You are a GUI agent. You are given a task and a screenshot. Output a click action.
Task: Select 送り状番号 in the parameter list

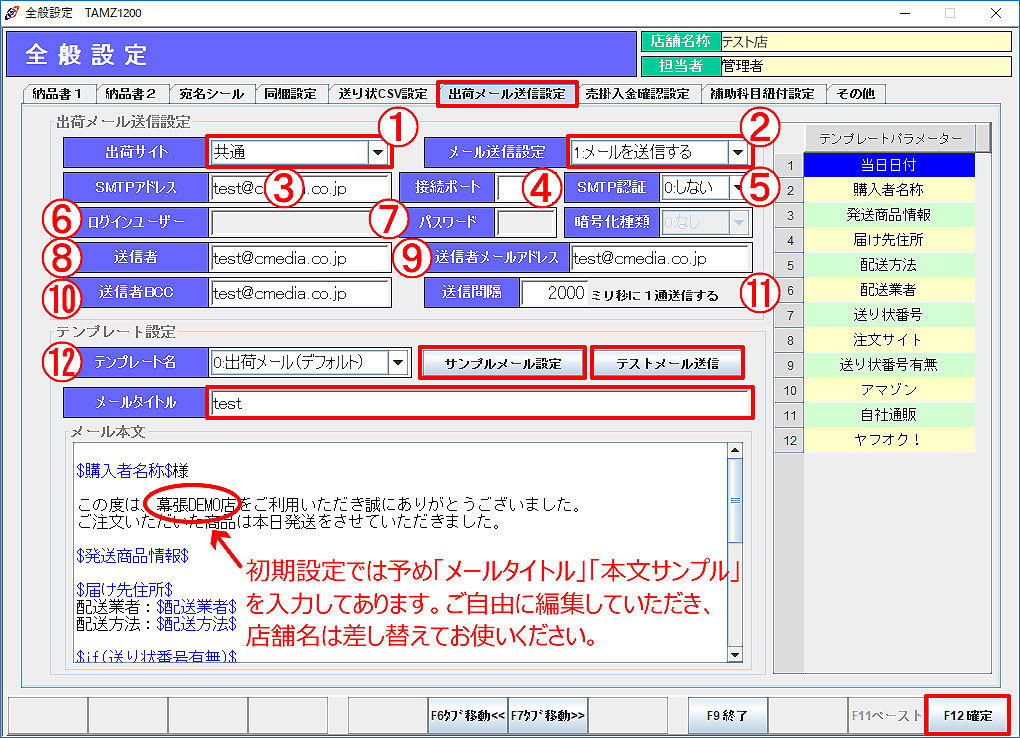point(888,315)
